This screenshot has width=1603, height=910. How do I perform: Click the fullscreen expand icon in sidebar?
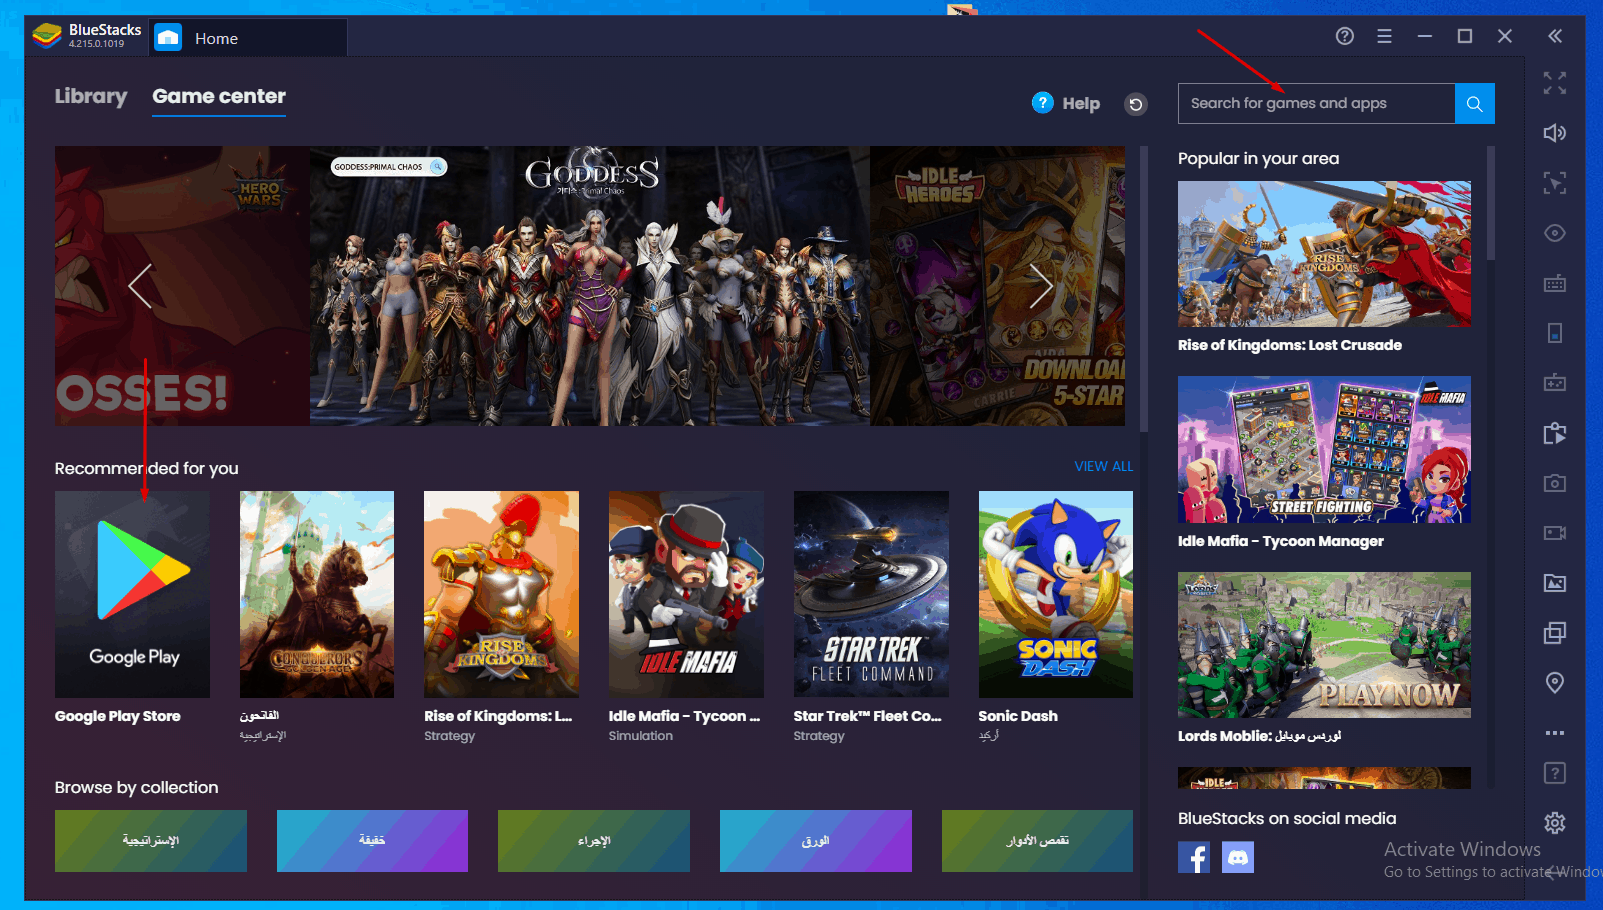pos(1554,83)
